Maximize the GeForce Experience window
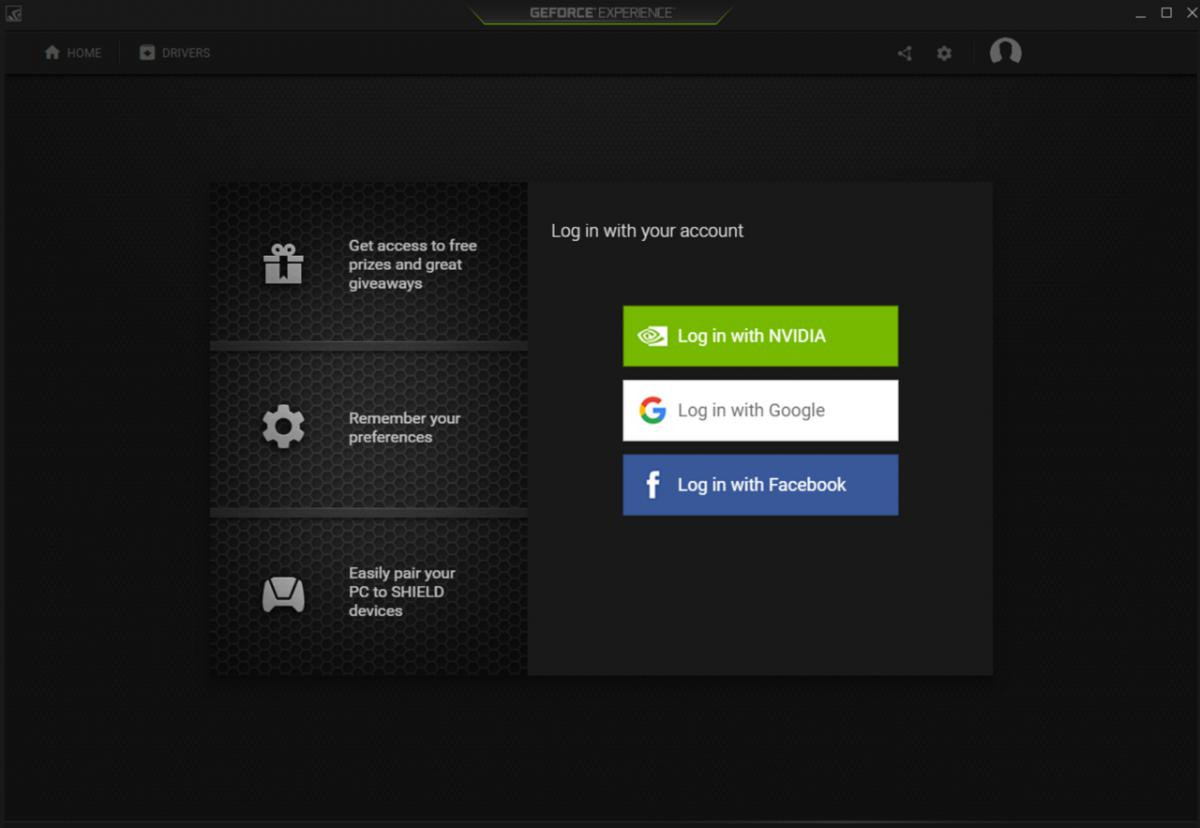Viewport: 1200px width, 828px height. click(1166, 13)
